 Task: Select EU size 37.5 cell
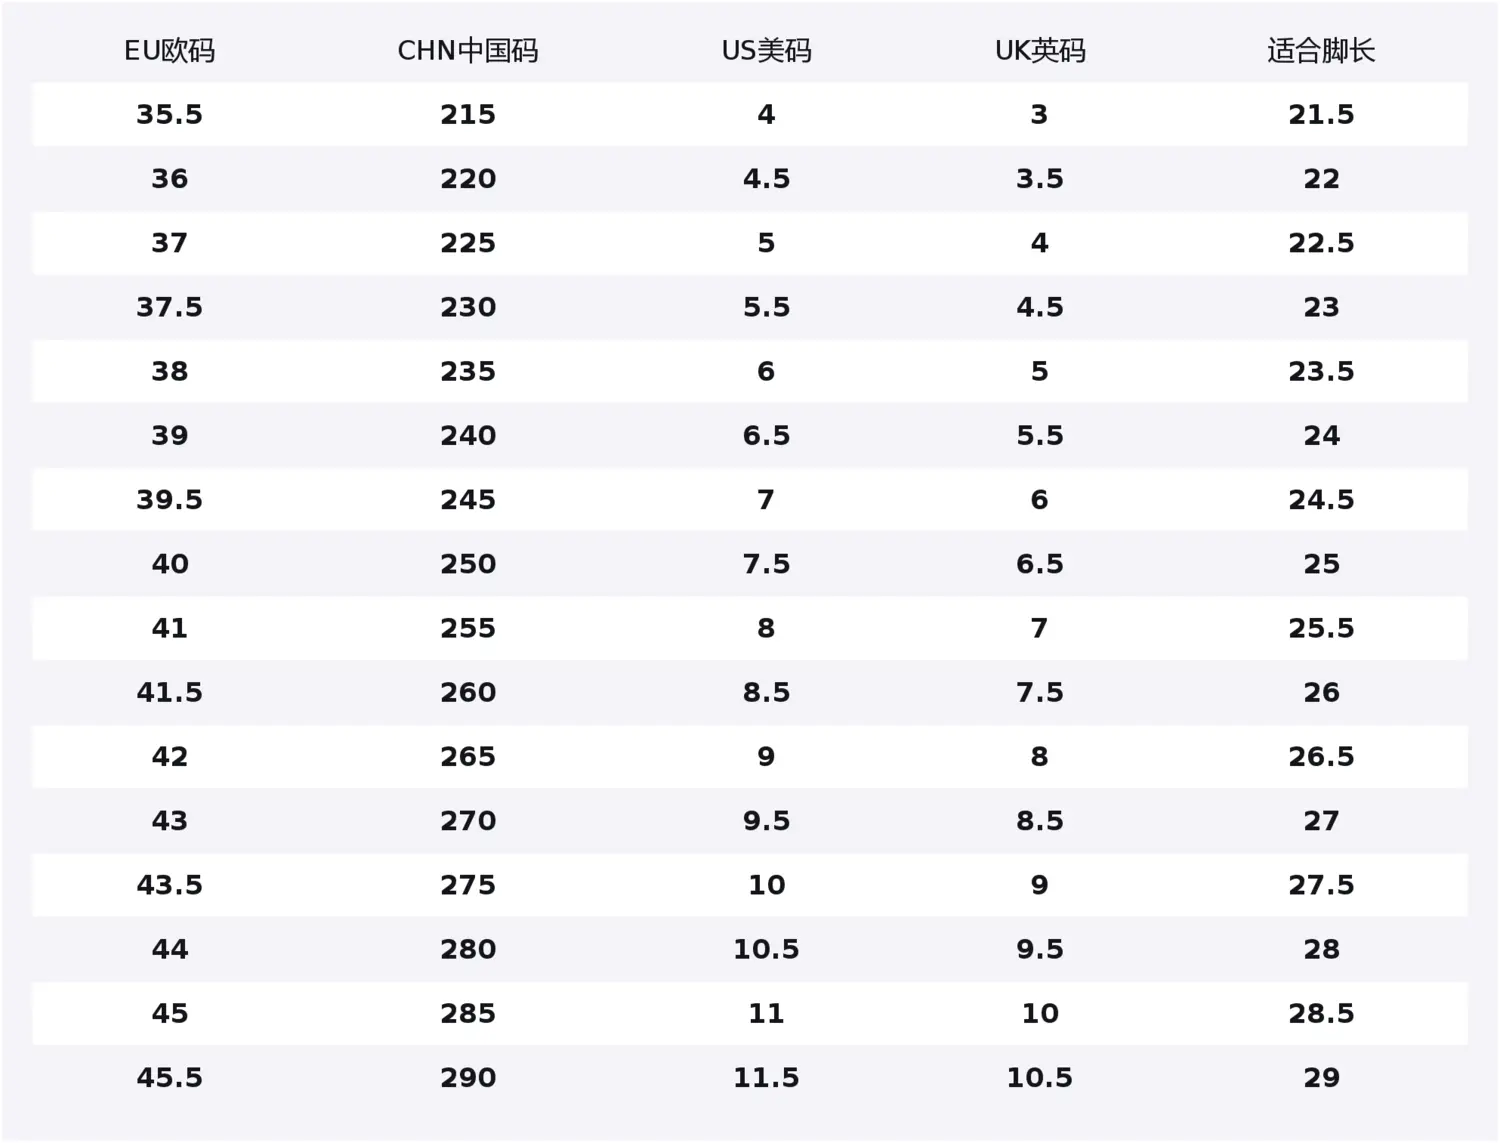169,307
